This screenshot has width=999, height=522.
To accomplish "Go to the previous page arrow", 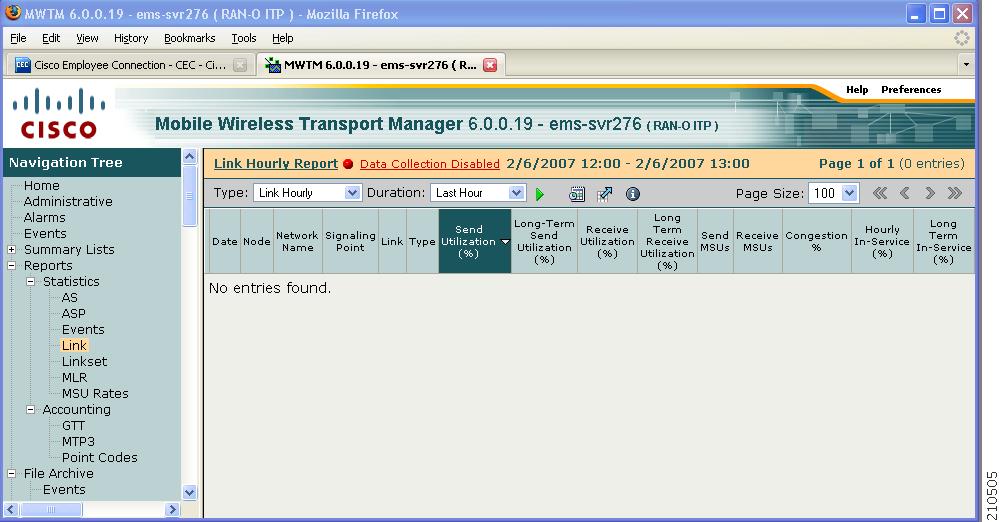I will [905, 193].
